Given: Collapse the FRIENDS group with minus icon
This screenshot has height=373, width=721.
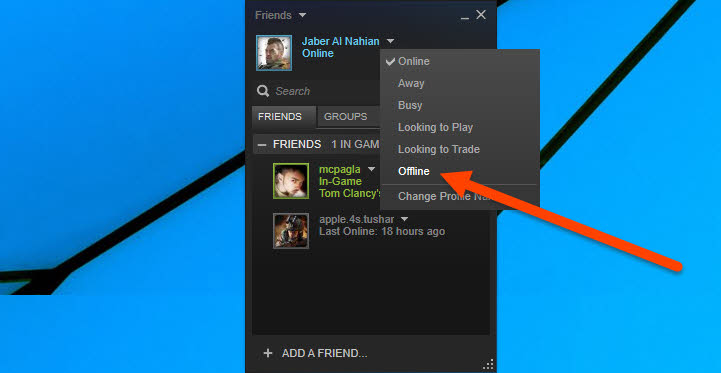Looking at the screenshot, I should [262, 144].
